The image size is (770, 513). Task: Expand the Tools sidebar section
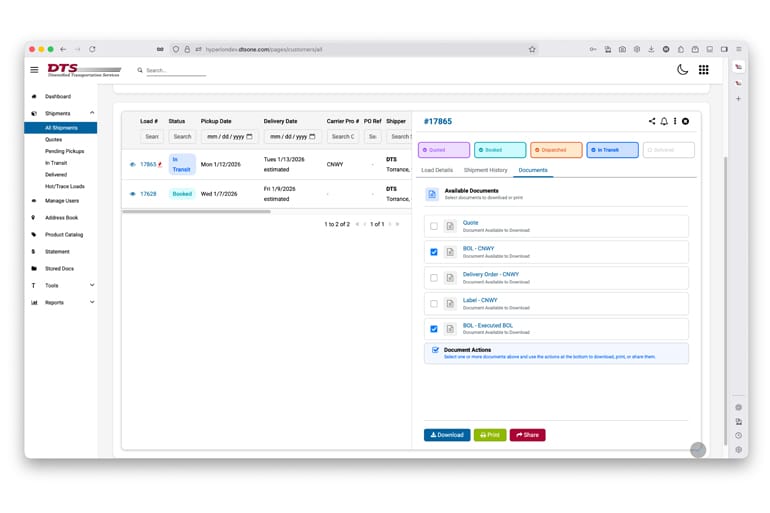[92, 285]
